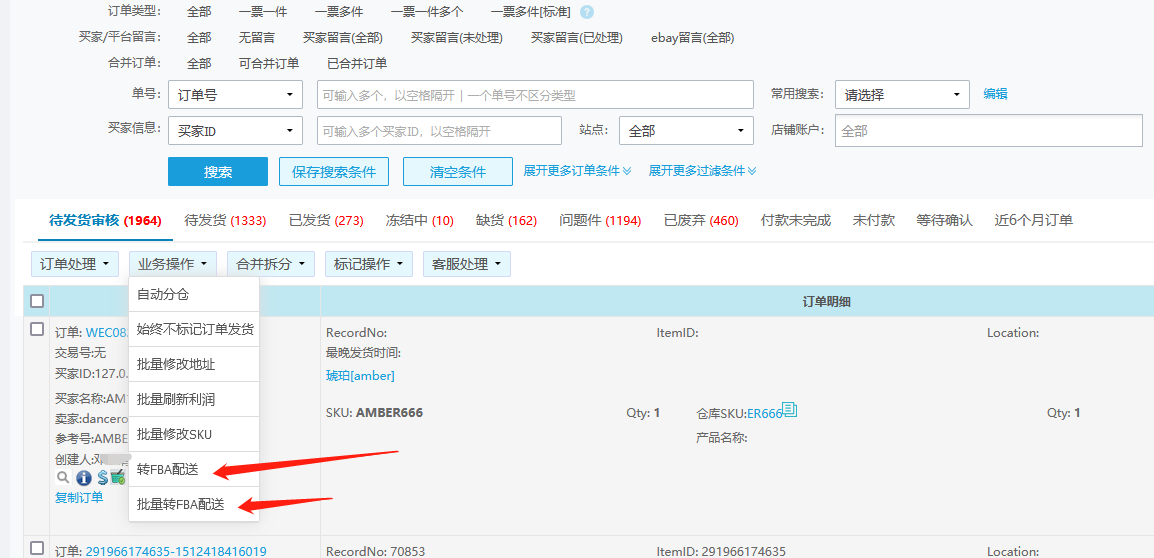Image resolution: width=1154 pixels, height=558 pixels.
Task: Click the 店铺账户 input field
Action: pyautogui.click(x=988, y=131)
